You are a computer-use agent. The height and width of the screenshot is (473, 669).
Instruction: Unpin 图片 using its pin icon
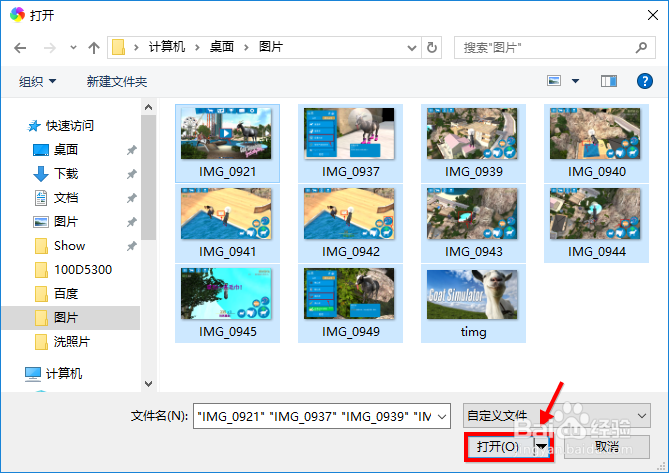click(131, 222)
